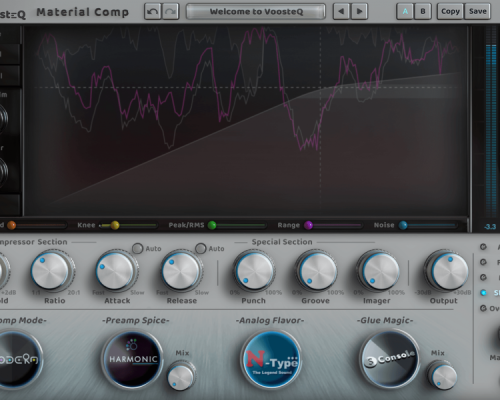Click the yellow Knee slider handle
The image size is (500, 400).
click(115, 225)
